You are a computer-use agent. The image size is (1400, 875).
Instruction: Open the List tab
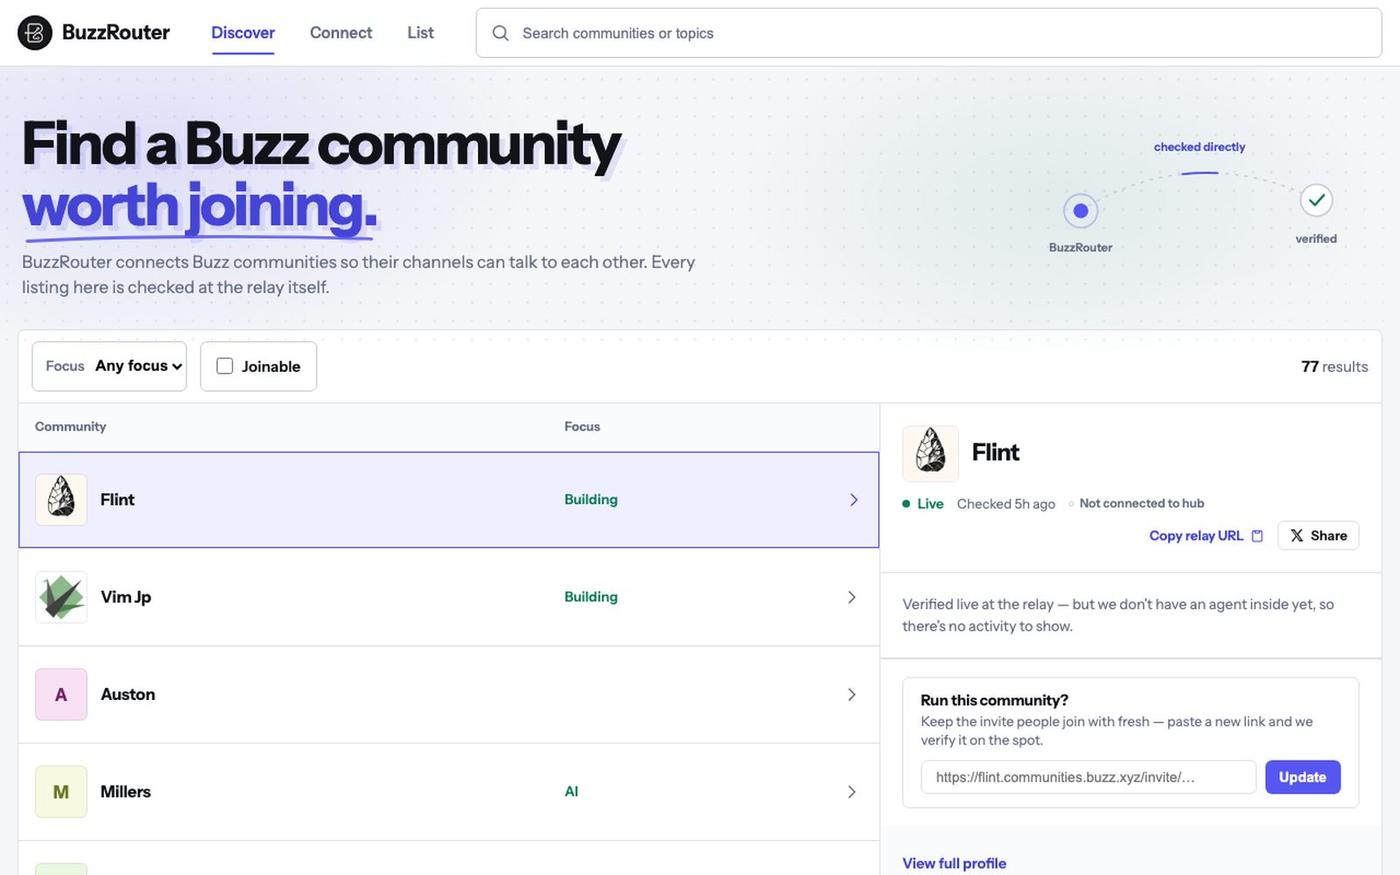pyautogui.click(x=421, y=33)
